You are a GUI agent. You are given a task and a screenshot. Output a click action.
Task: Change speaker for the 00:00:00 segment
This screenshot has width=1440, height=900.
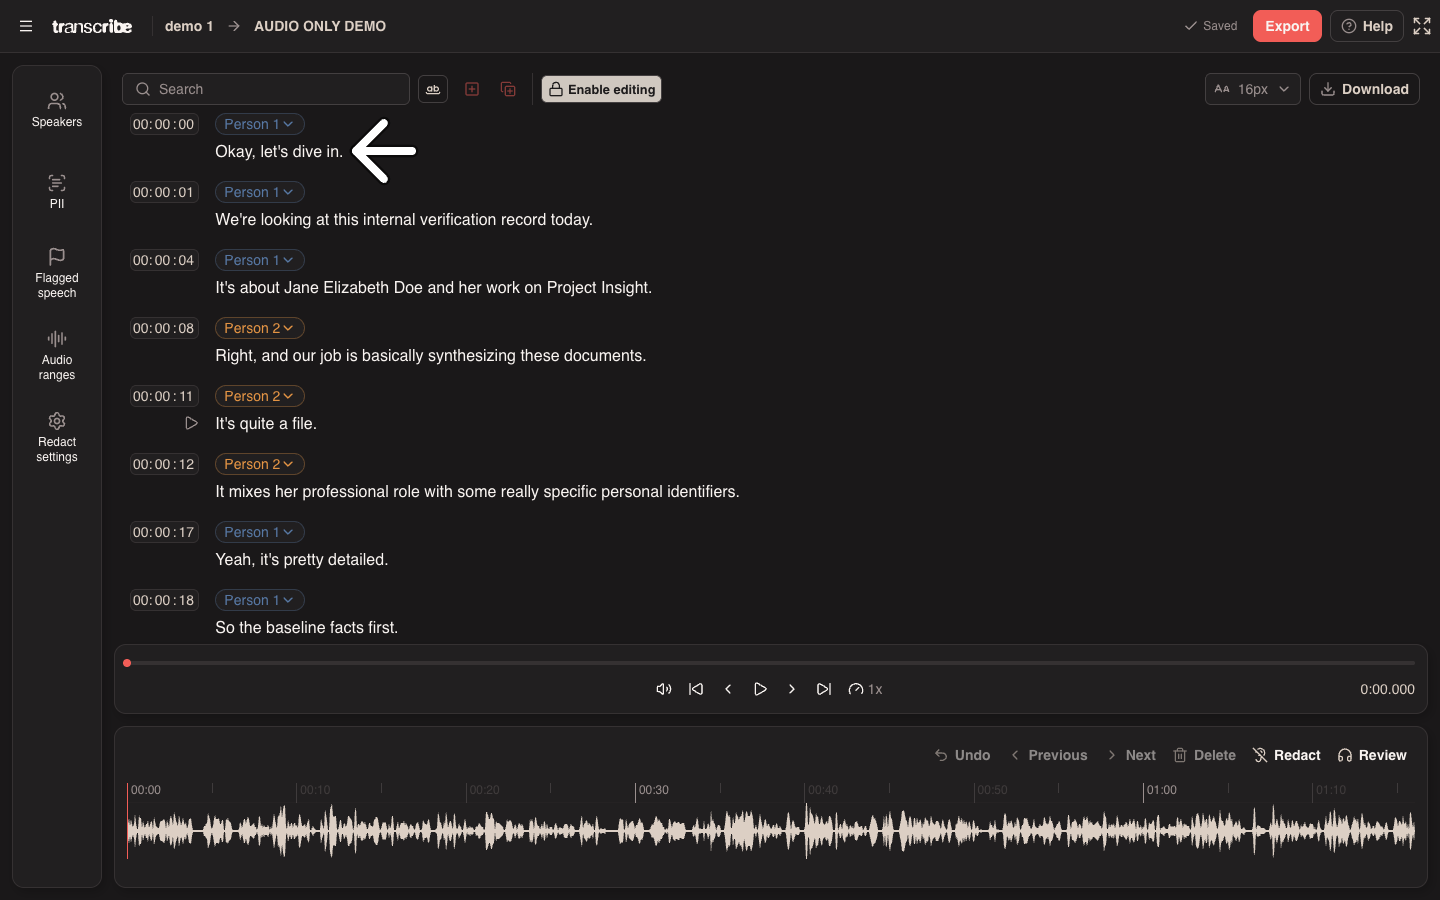point(259,124)
